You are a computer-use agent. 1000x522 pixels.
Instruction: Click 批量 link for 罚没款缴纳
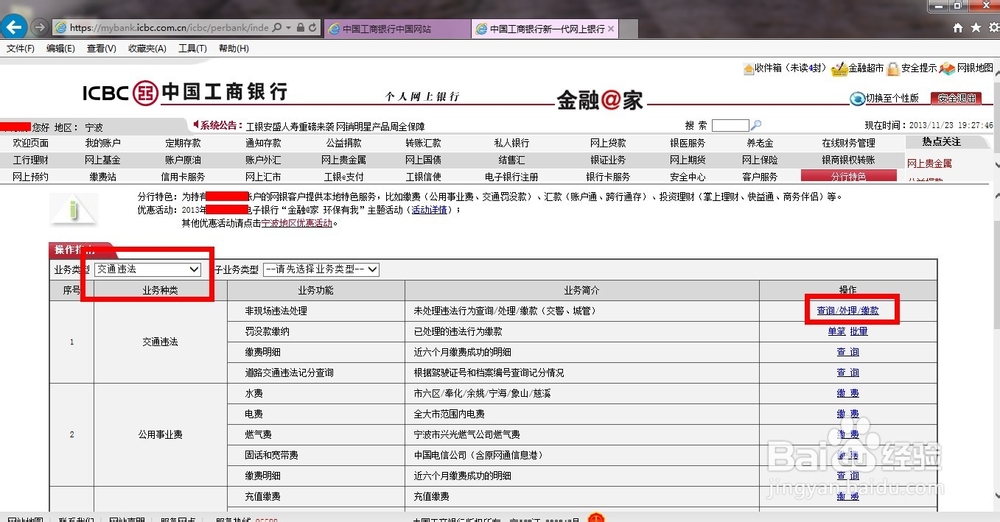pyautogui.click(x=858, y=331)
